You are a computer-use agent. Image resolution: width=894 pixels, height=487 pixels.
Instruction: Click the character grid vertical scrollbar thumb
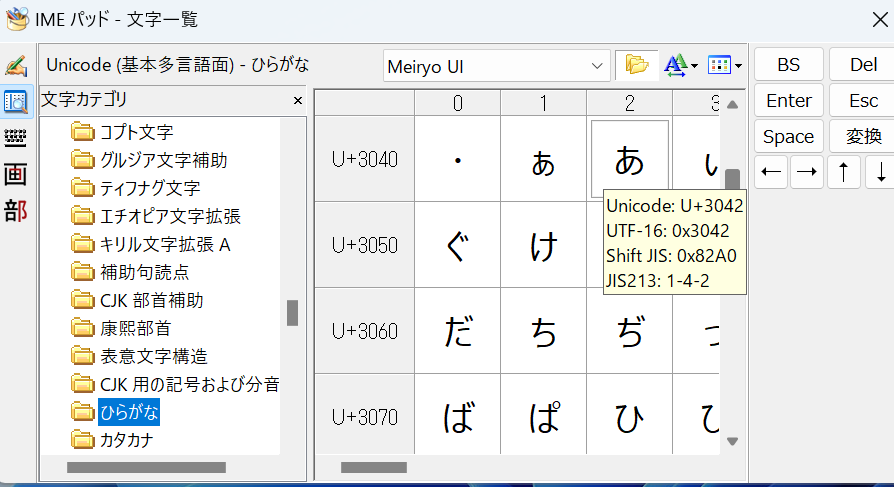tap(733, 179)
